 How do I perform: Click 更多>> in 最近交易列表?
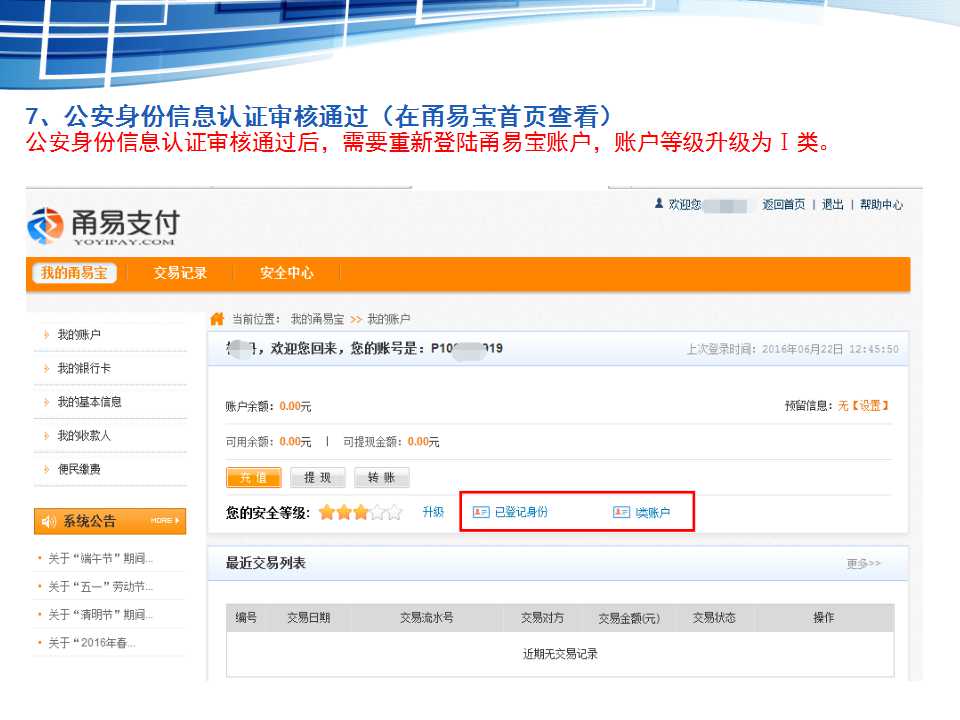click(x=863, y=563)
